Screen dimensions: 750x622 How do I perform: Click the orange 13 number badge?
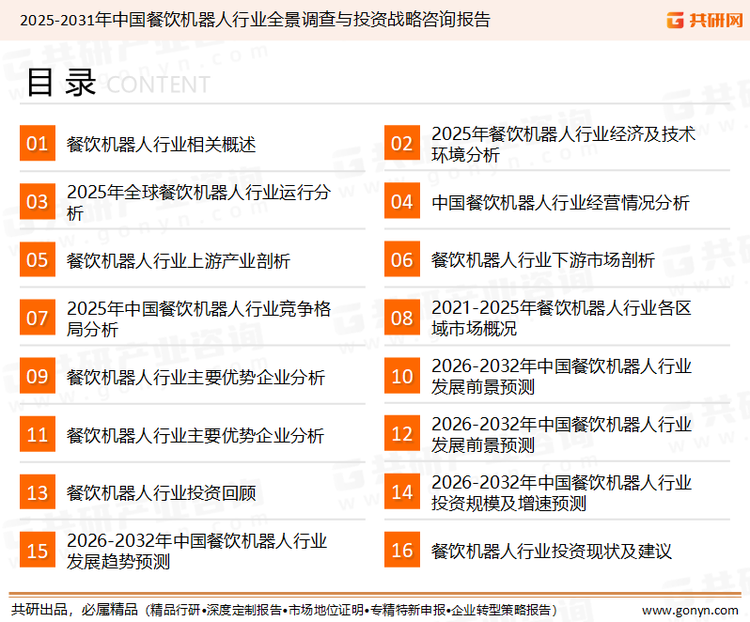[37, 493]
